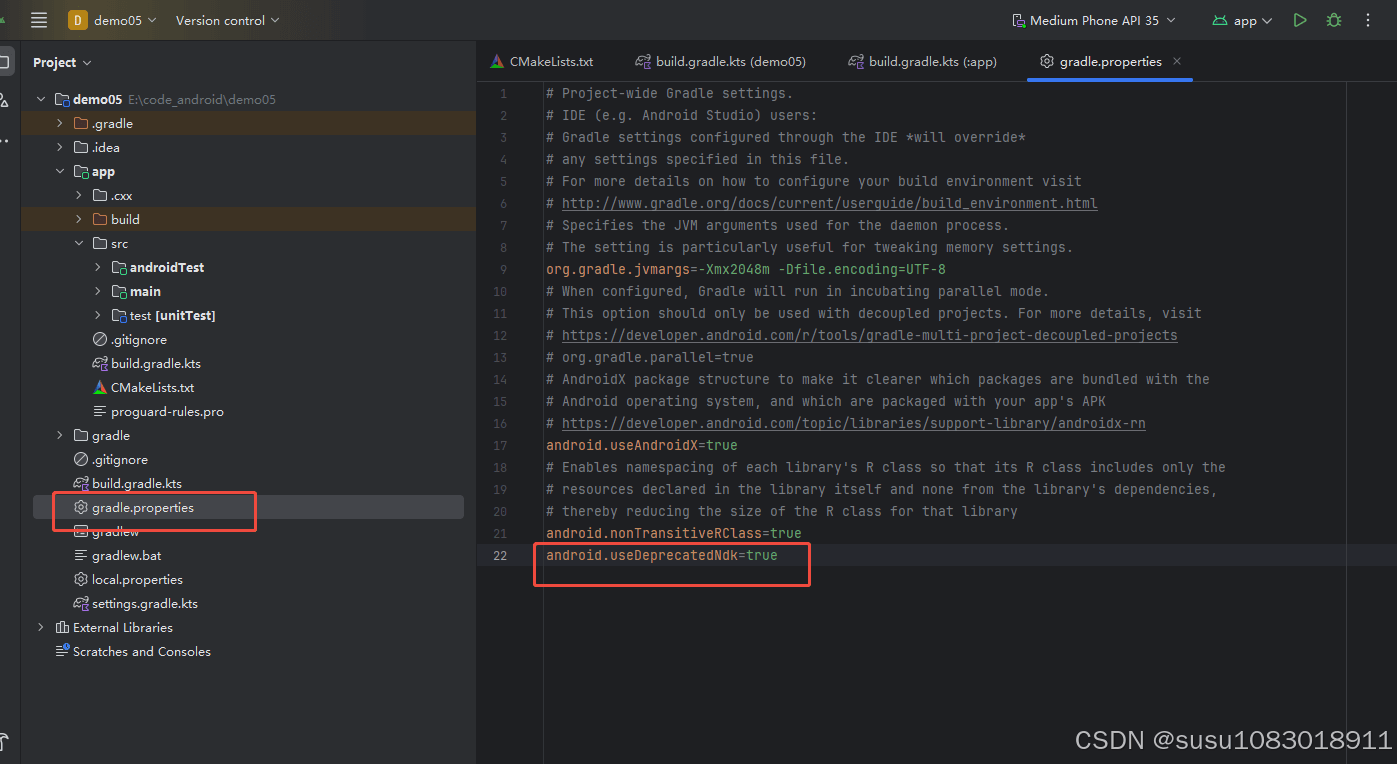The image size is (1397, 764).
Task: Open the androidx-rn developer.android.com link
Action: pos(853,423)
